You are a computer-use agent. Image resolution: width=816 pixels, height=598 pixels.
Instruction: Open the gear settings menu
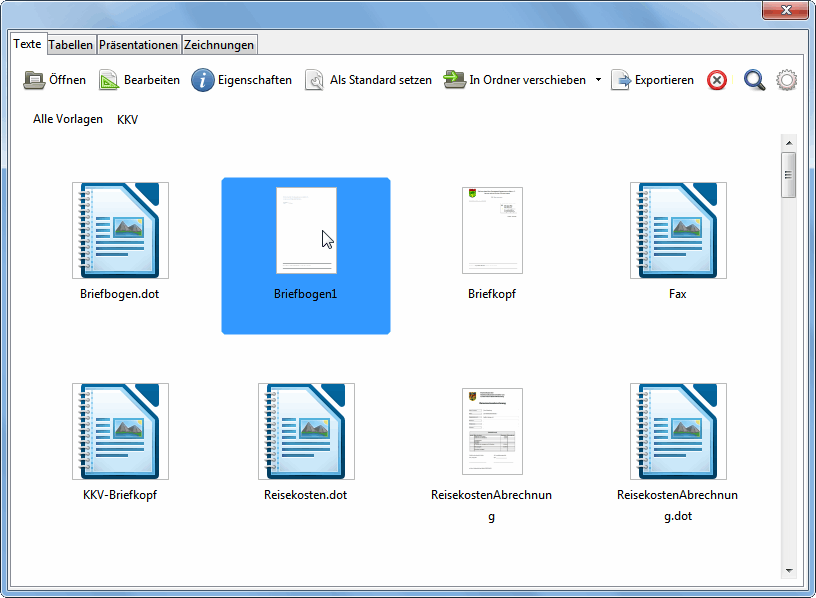coord(787,81)
